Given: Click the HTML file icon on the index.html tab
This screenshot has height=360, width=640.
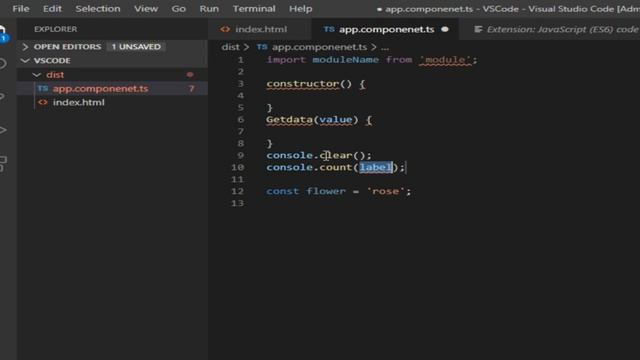Looking at the screenshot, I should 225,29.
